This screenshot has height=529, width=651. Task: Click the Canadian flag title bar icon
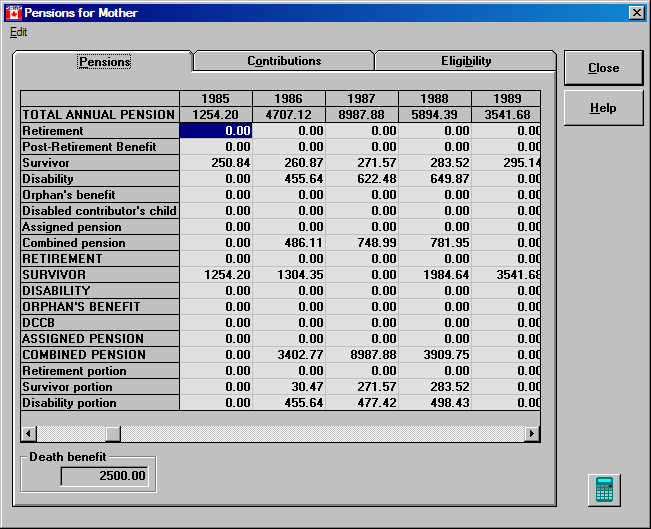click(13, 13)
